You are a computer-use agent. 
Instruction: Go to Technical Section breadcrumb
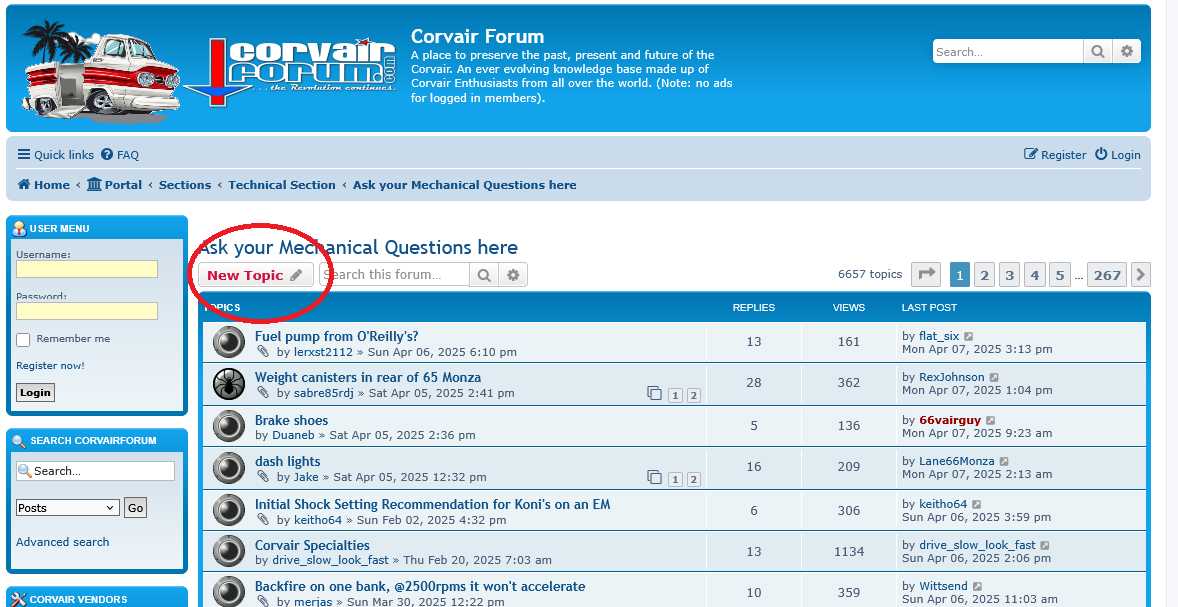coord(282,185)
